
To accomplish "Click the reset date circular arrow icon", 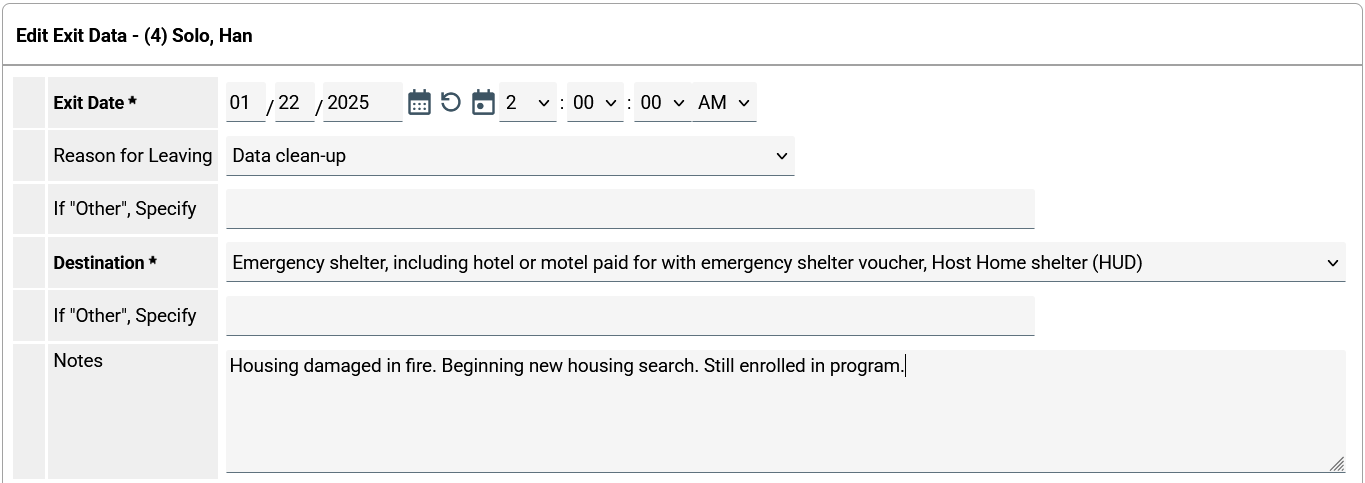I will (451, 102).
